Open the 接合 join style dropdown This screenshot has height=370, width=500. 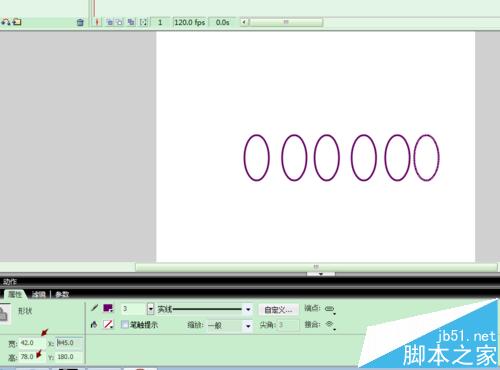pyautogui.click(x=330, y=325)
